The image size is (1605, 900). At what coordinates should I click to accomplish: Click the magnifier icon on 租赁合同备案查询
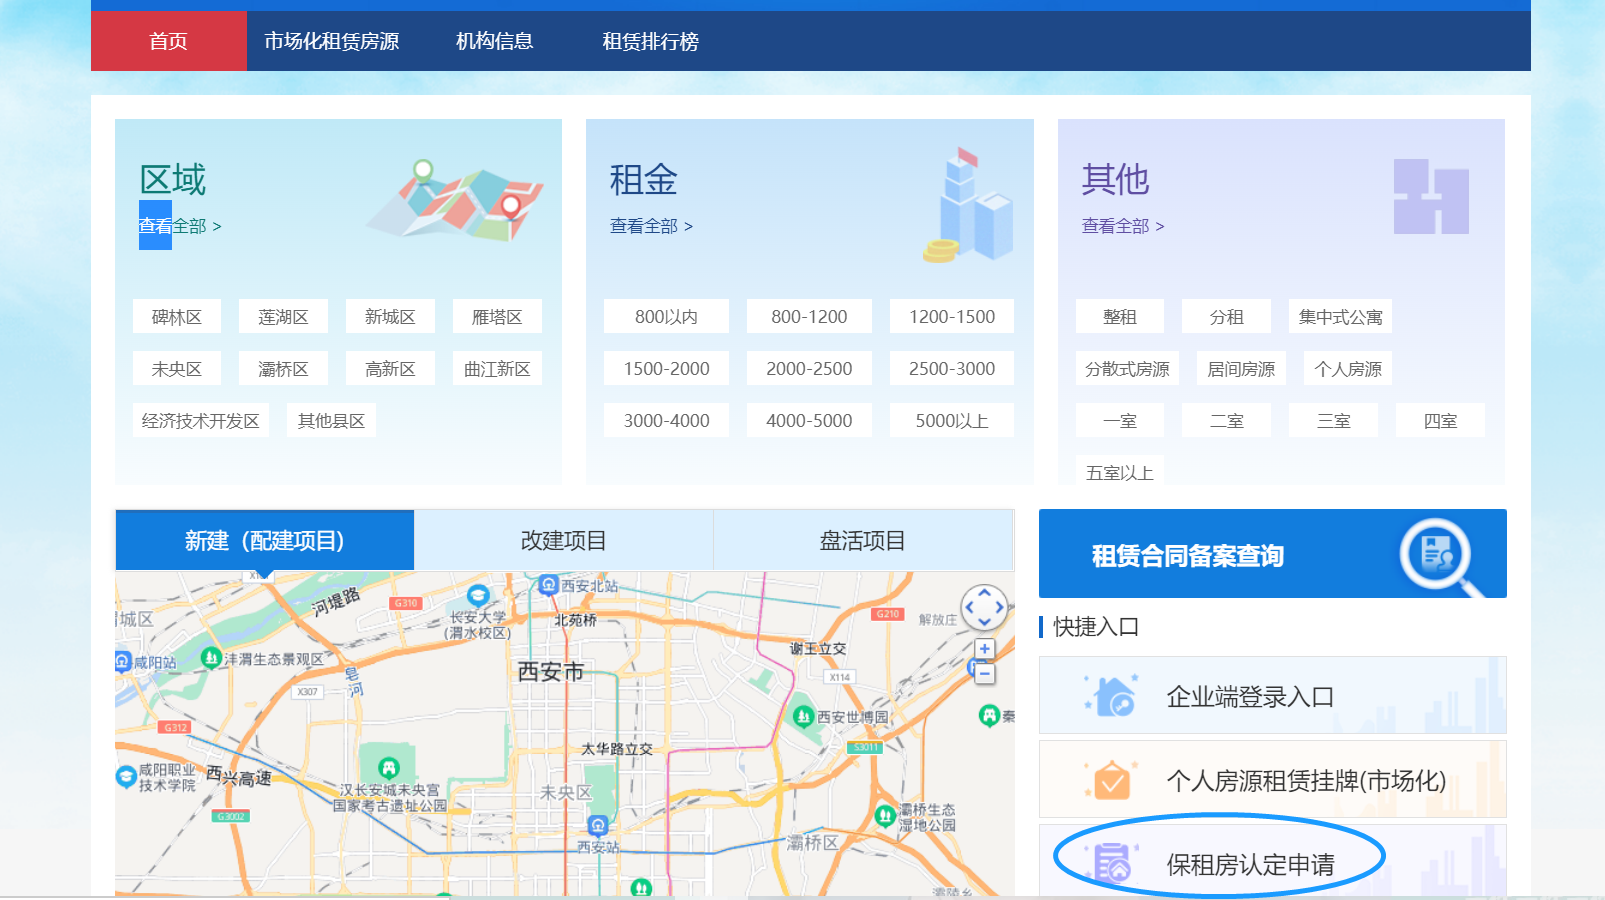tap(1438, 554)
